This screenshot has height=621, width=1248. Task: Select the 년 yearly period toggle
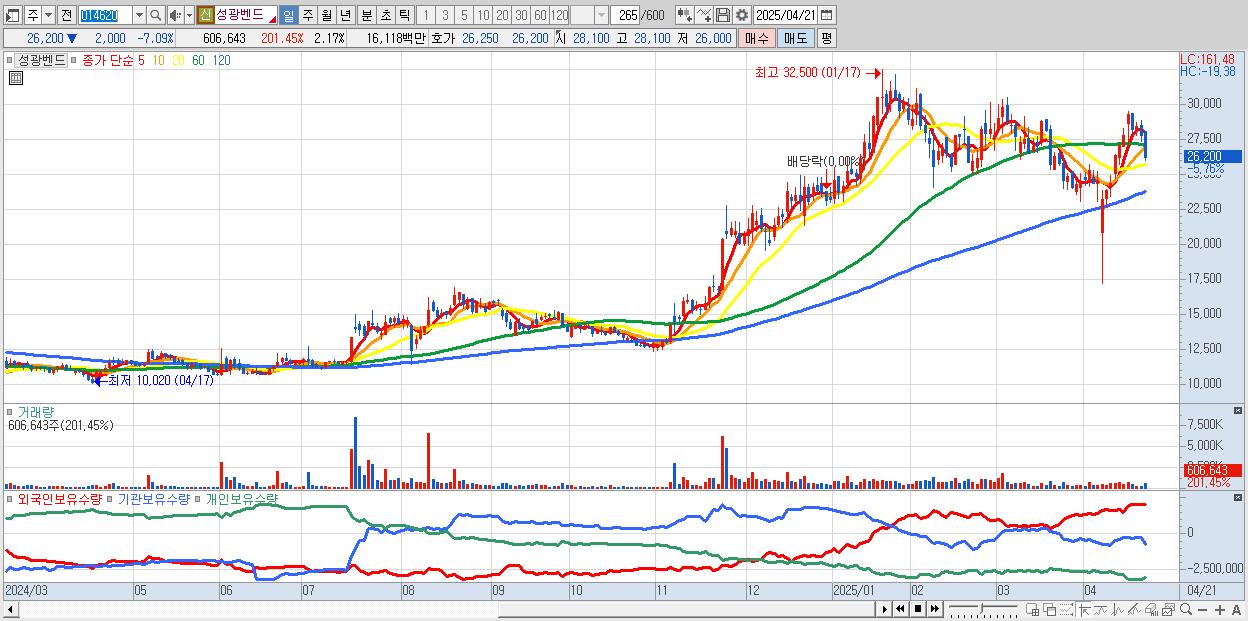coord(345,15)
